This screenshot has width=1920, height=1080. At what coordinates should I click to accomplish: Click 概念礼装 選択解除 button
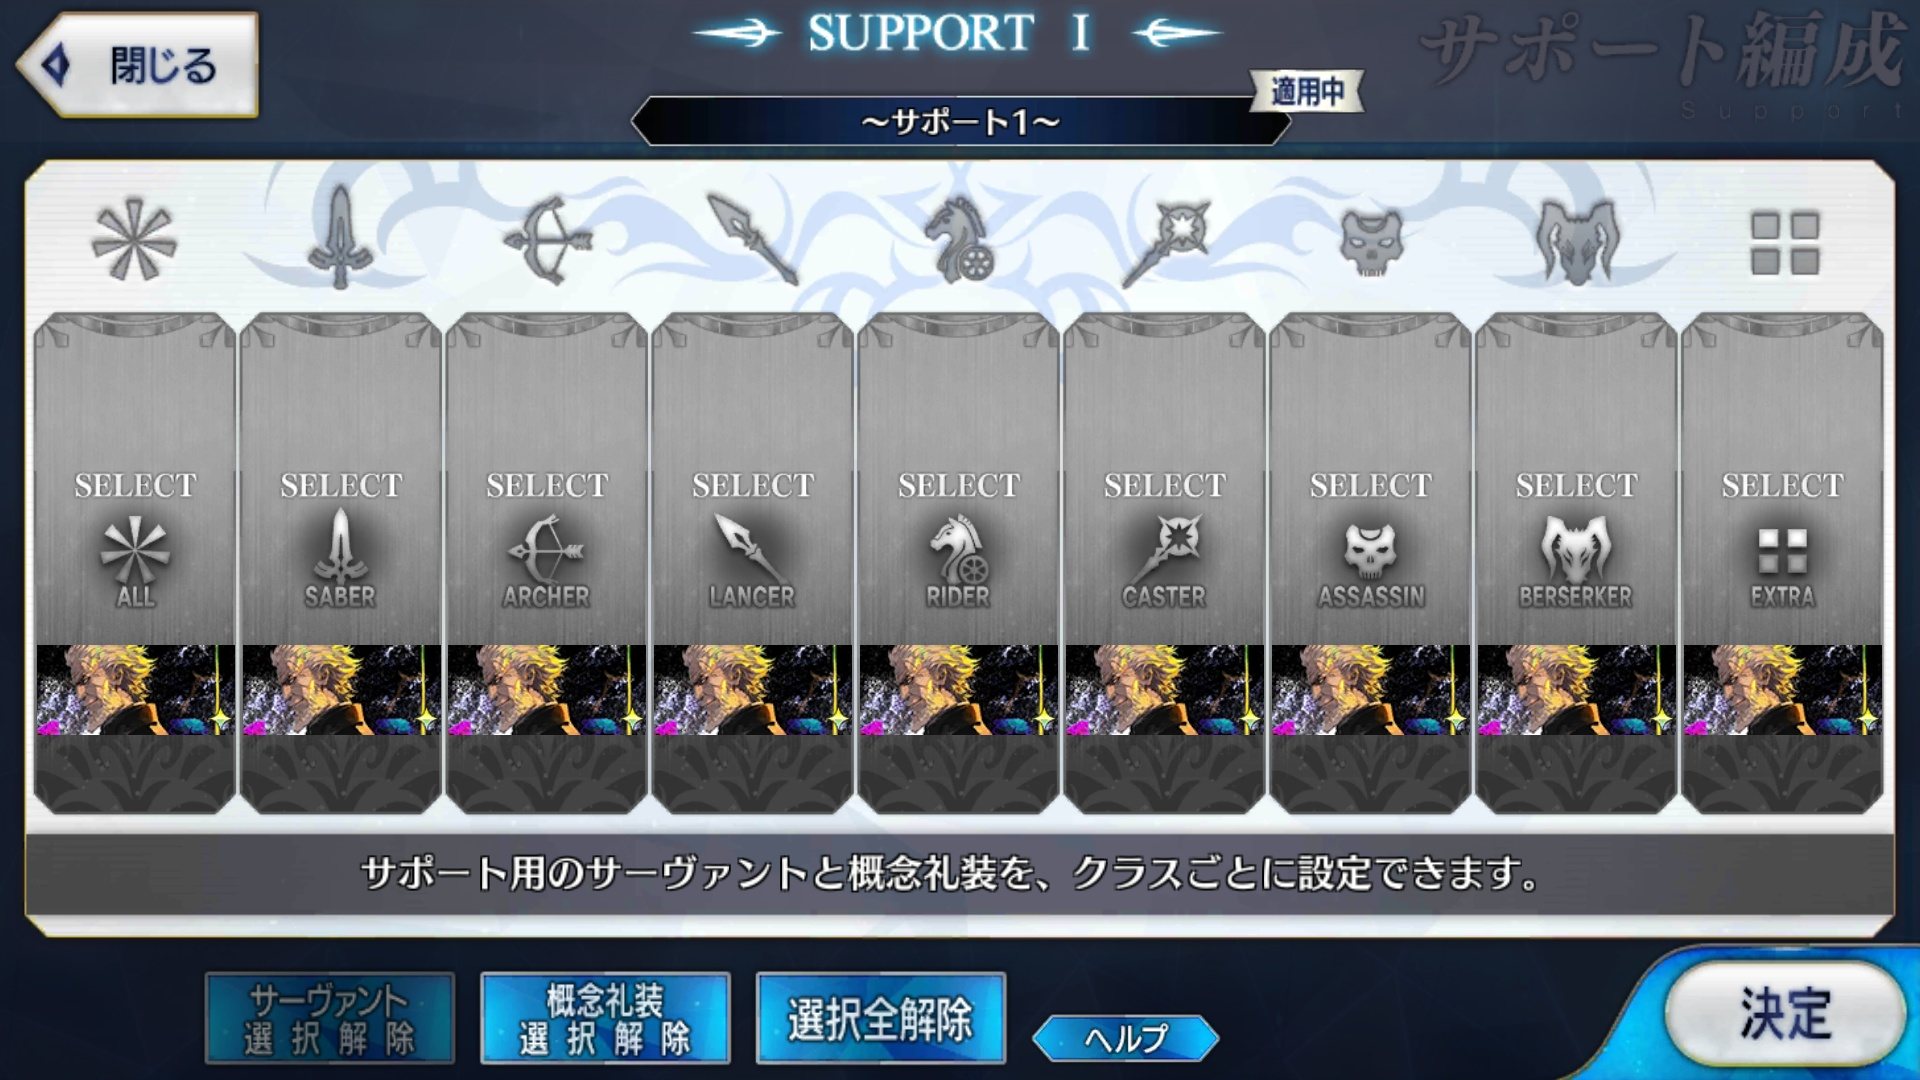tap(605, 1018)
